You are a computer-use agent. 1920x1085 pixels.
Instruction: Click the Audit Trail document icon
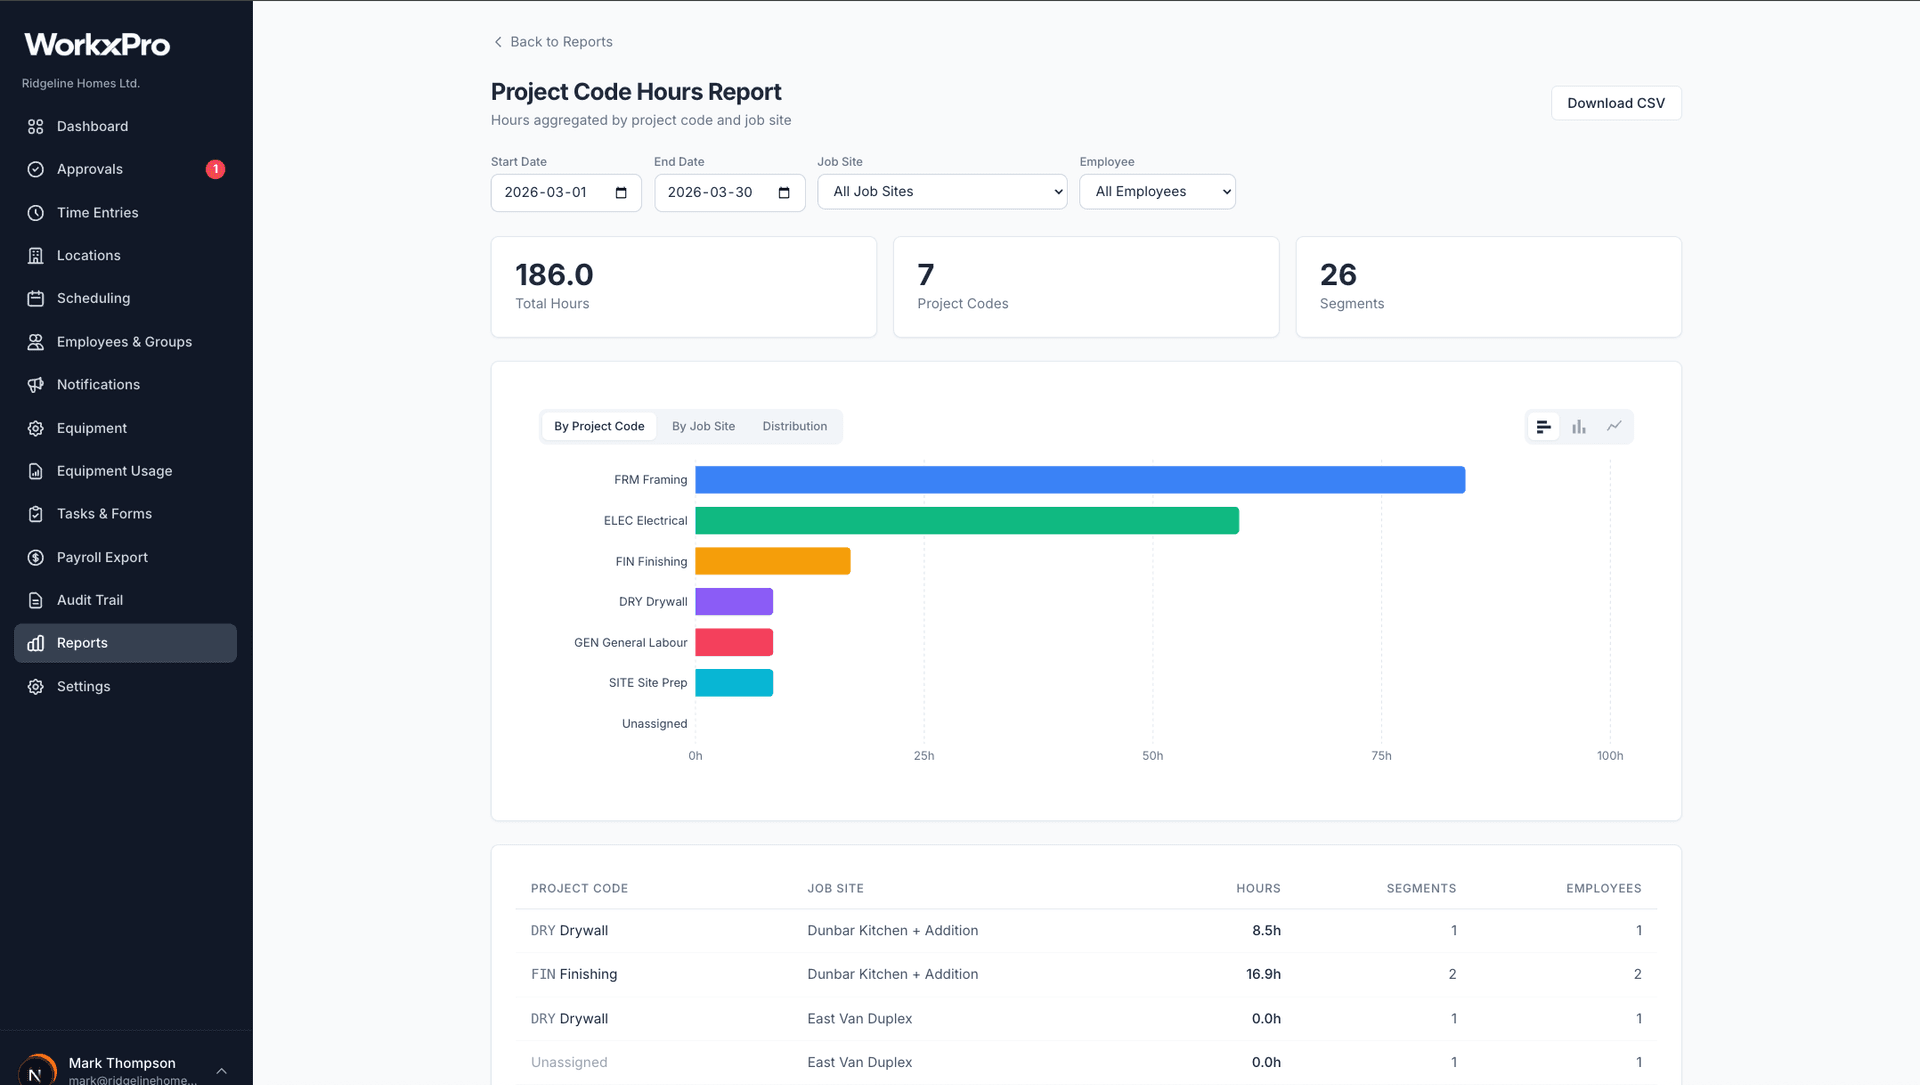coord(36,600)
